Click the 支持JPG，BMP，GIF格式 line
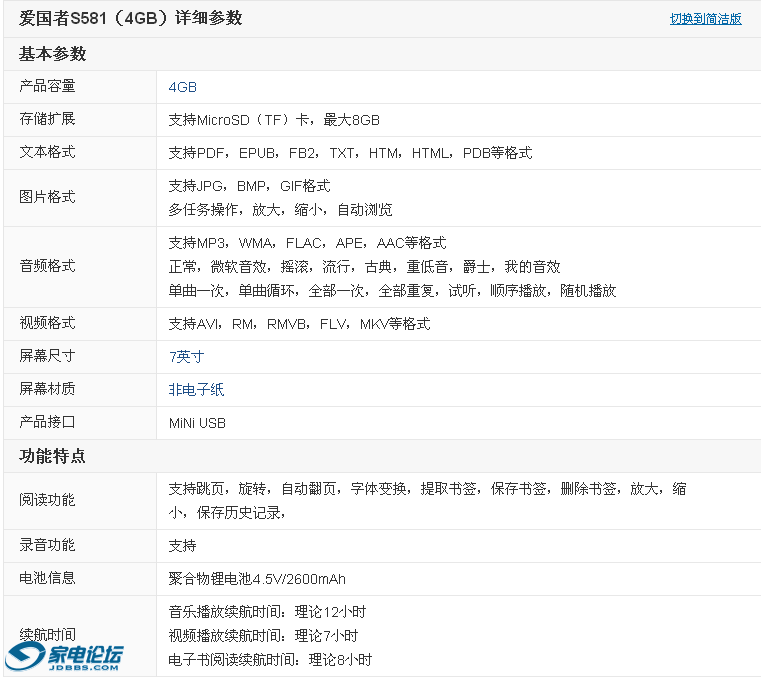The width and height of the screenshot is (761, 677). 249,186
